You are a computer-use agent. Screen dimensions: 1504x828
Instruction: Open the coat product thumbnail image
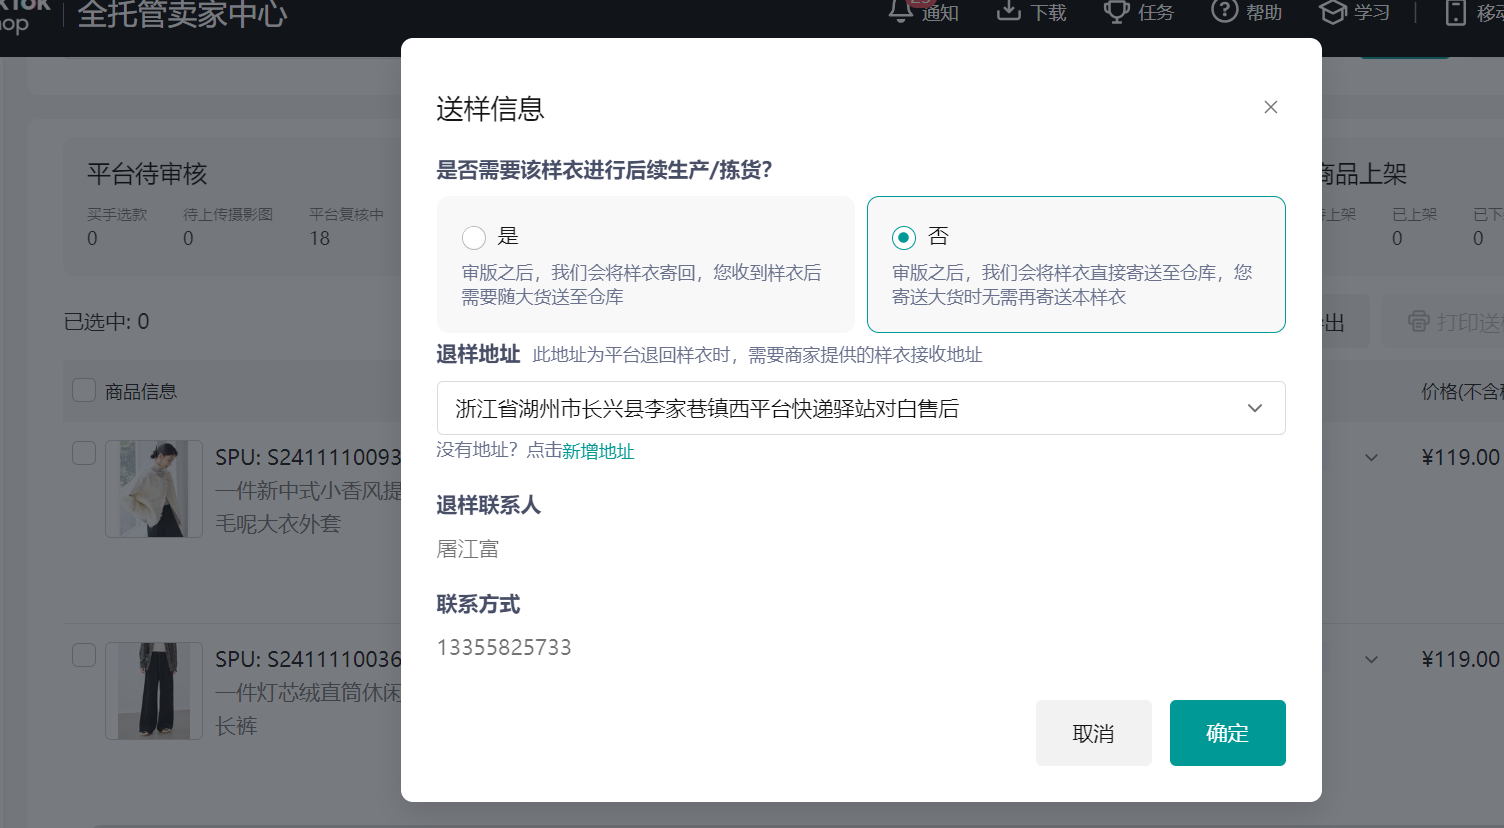(x=154, y=489)
